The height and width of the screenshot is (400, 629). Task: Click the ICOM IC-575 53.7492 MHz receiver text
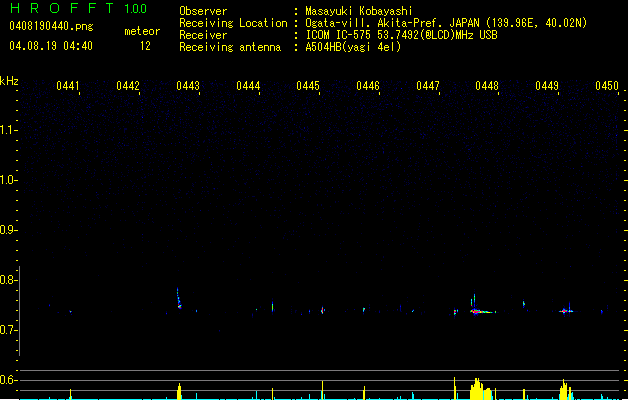(401, 35)
